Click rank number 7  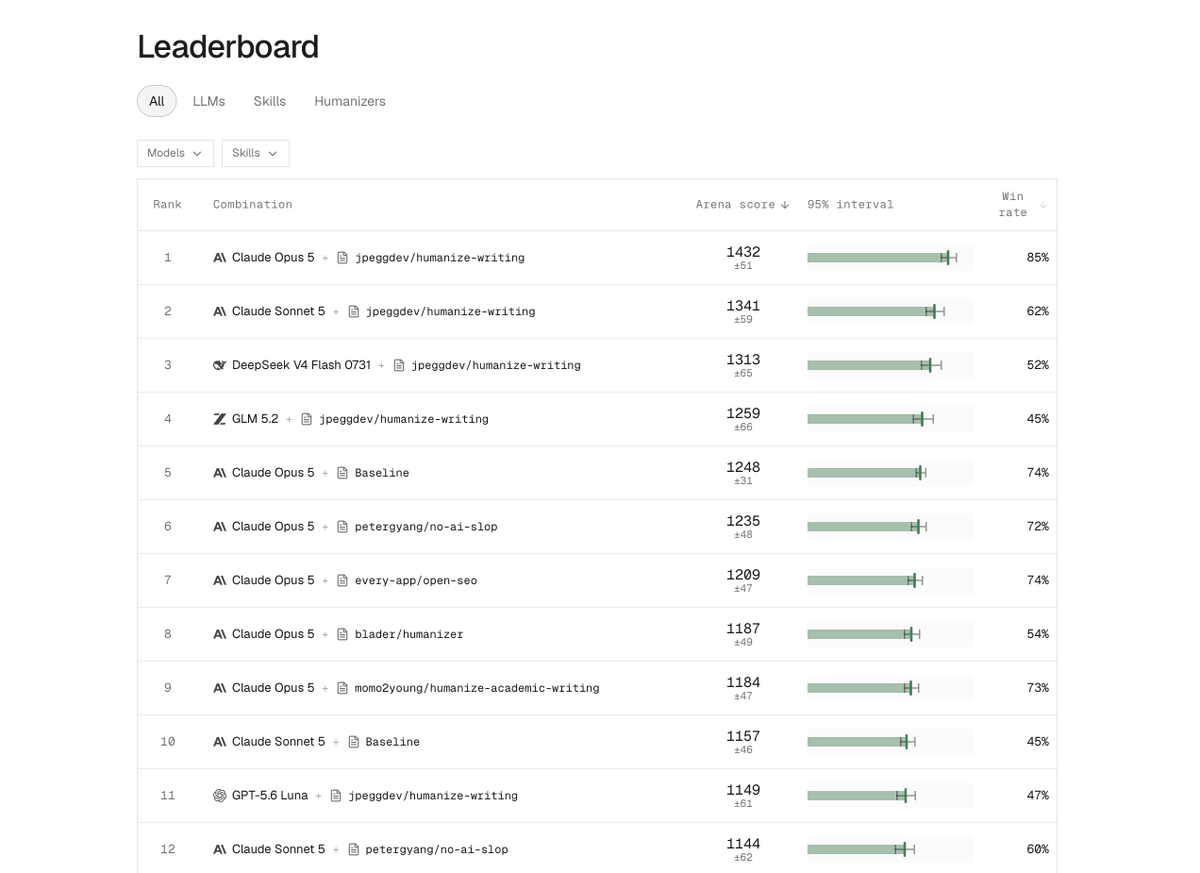(x=167, y=580)
